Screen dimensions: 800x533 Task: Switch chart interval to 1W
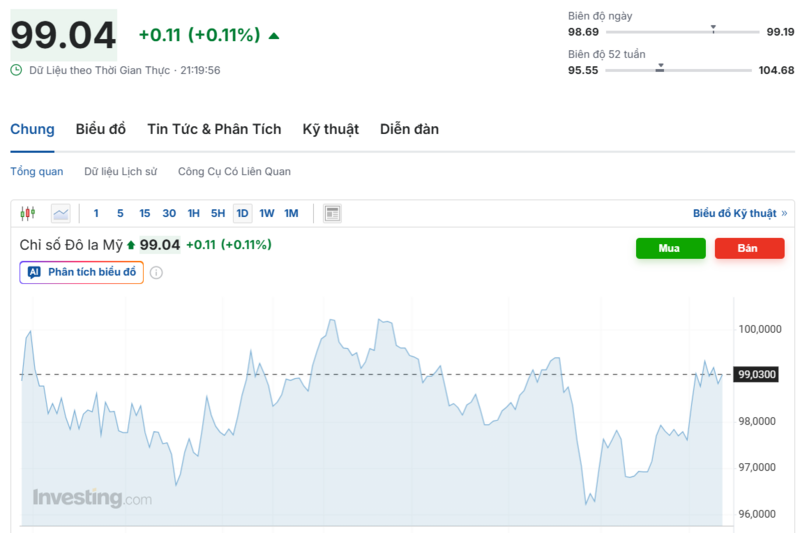click(x=267, y=213)
